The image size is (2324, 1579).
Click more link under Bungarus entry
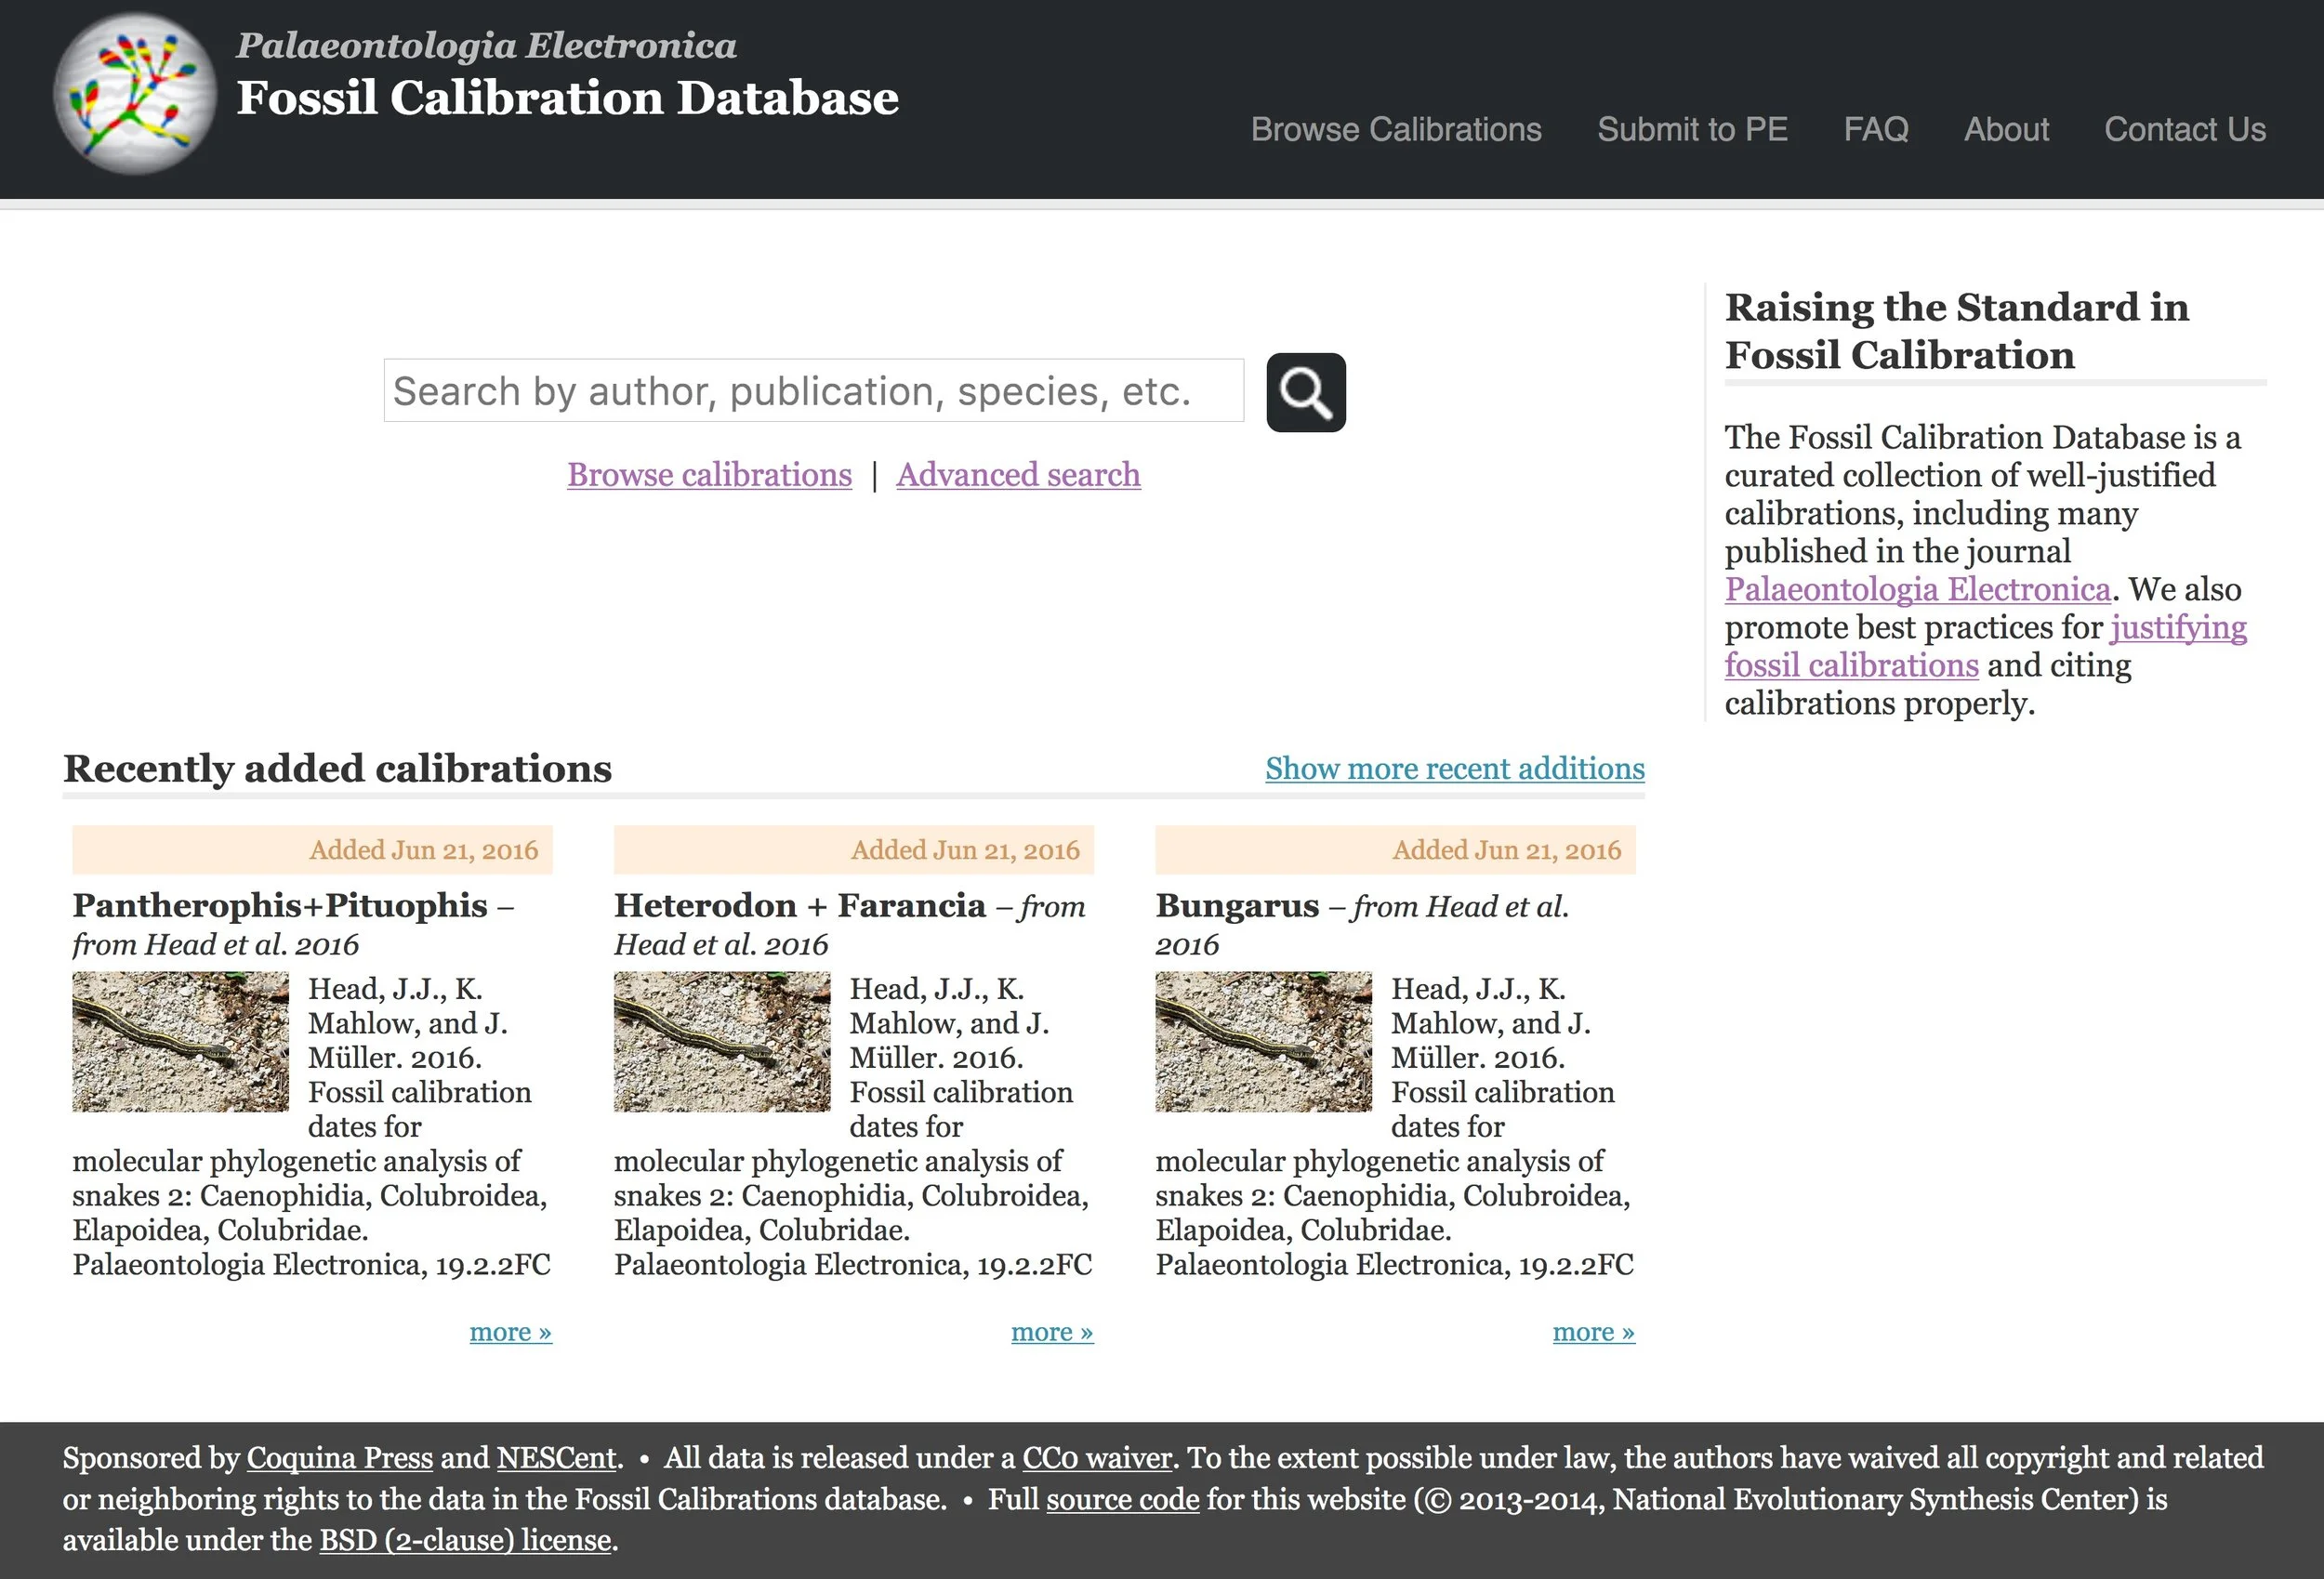(x=1593, y=1332)
